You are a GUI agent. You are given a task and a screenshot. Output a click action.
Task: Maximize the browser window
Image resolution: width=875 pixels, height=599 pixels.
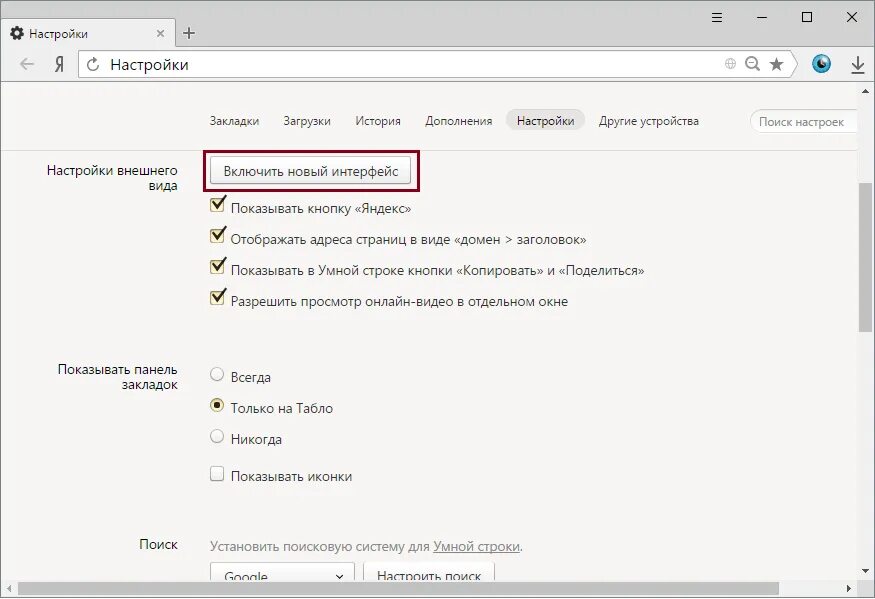806,18
